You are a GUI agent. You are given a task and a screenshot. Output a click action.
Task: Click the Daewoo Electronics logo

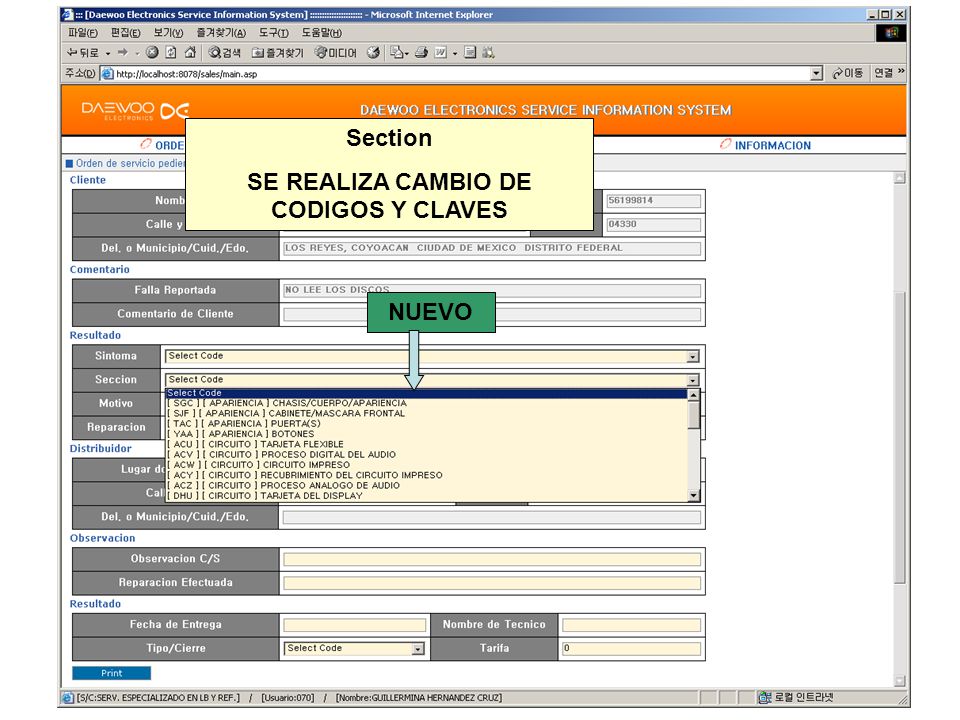pyautogui.click(x=135, y=110)
